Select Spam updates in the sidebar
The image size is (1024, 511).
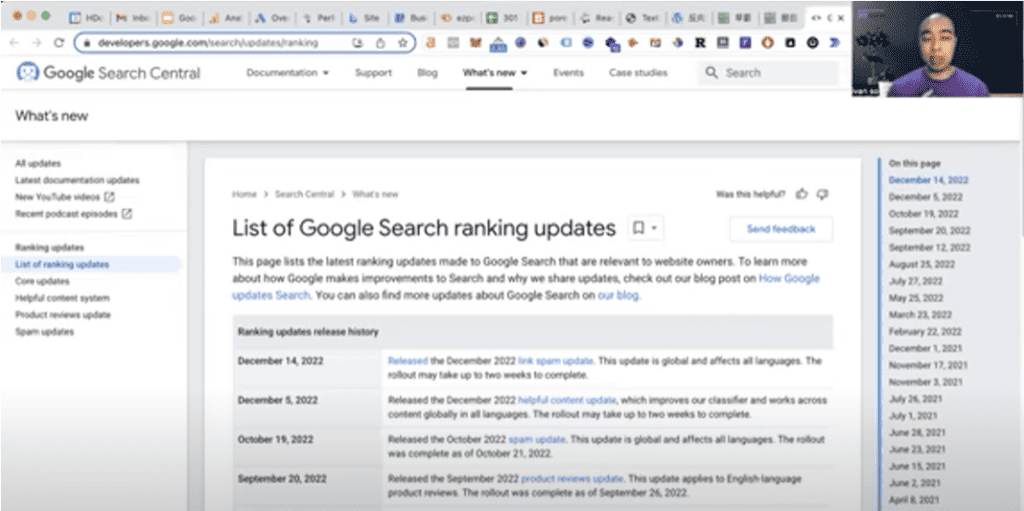[44, 332]
